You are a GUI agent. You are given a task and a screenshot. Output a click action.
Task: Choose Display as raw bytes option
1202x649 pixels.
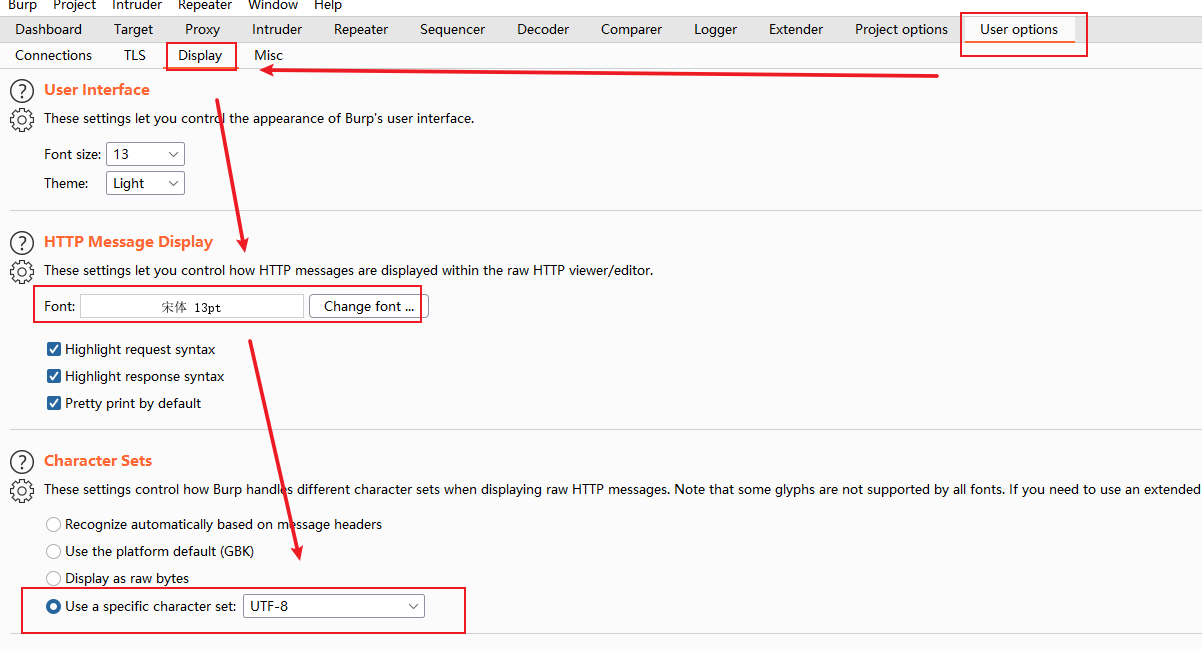pyautogui.click(x=53, y=578)
